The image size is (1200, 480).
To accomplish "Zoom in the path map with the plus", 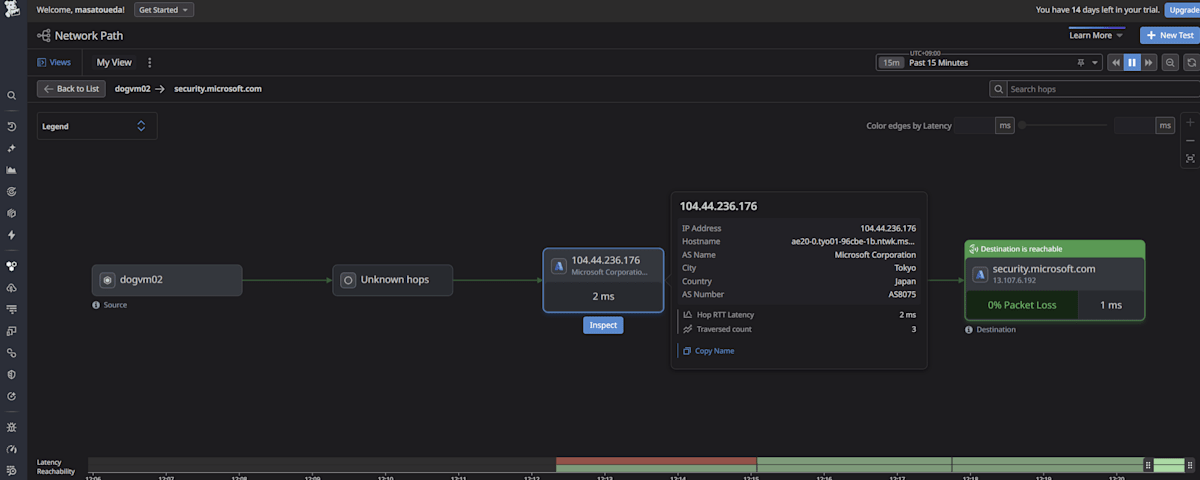I will click(1190, 122).
